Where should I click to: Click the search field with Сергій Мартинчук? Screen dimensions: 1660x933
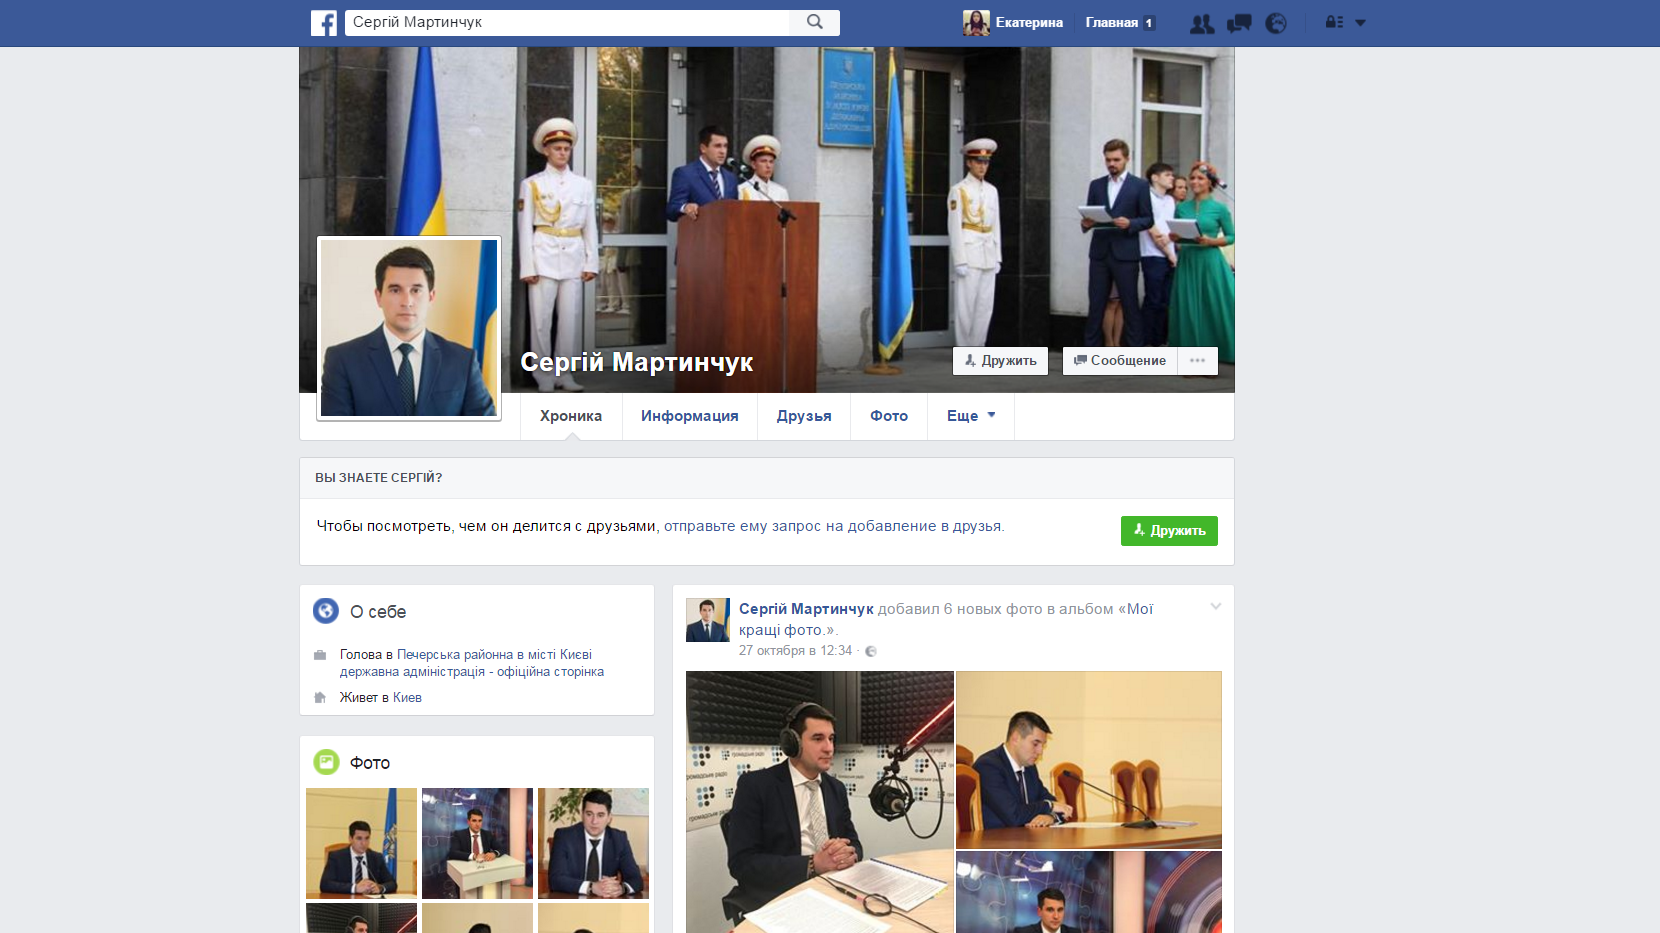click(567, 22)
